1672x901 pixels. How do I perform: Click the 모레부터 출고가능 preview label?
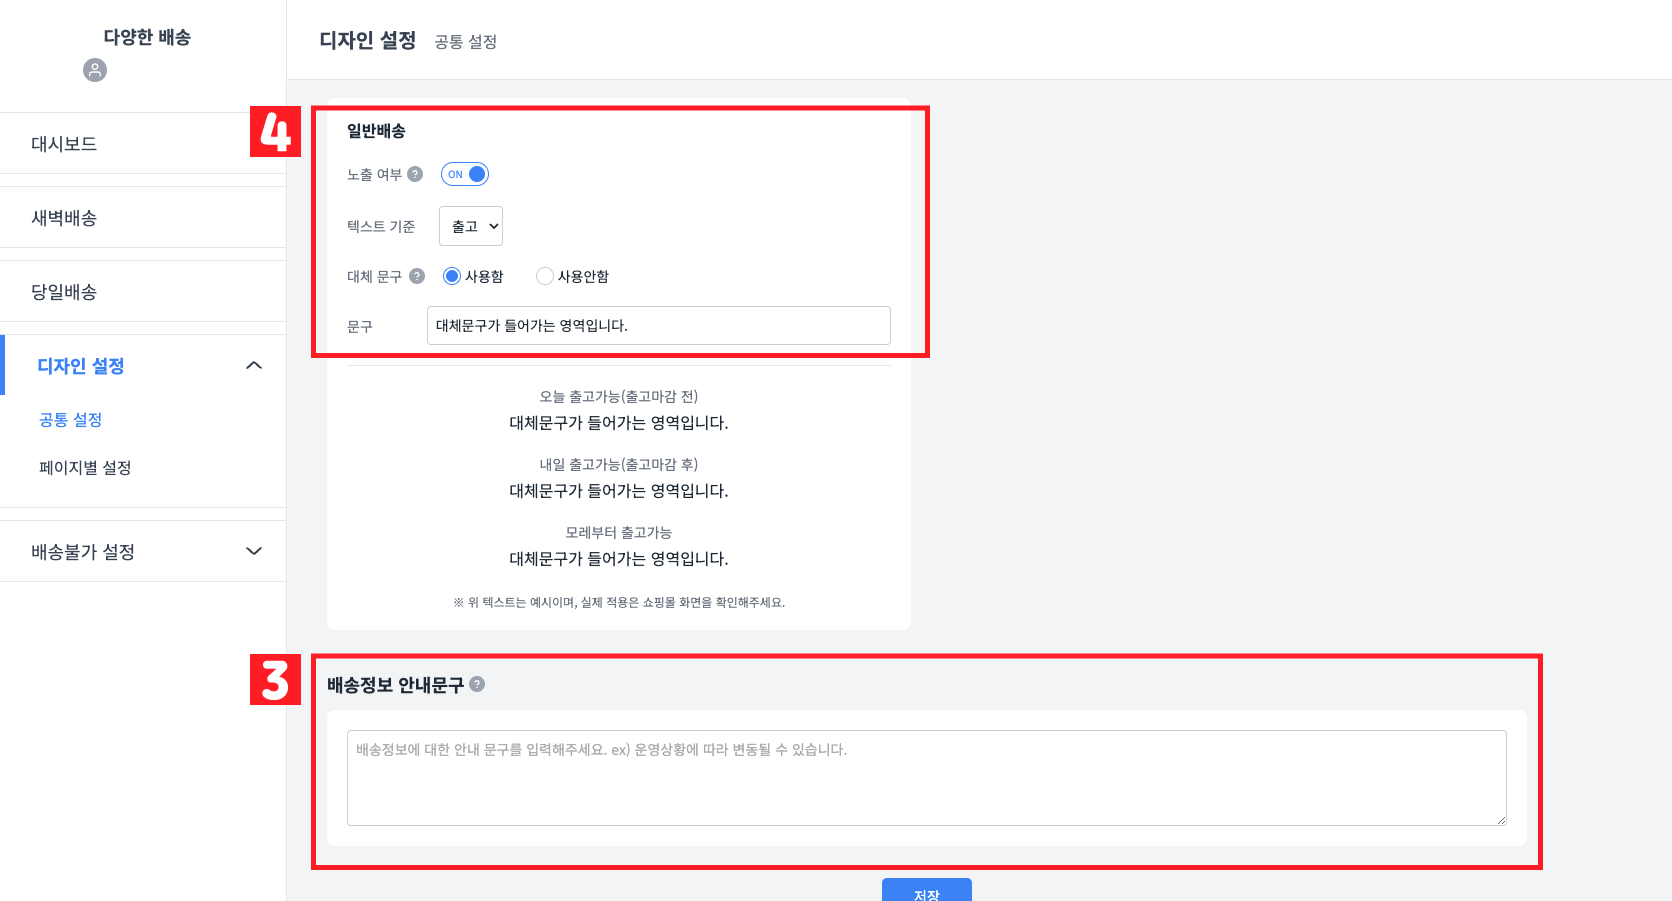point(619,532)
